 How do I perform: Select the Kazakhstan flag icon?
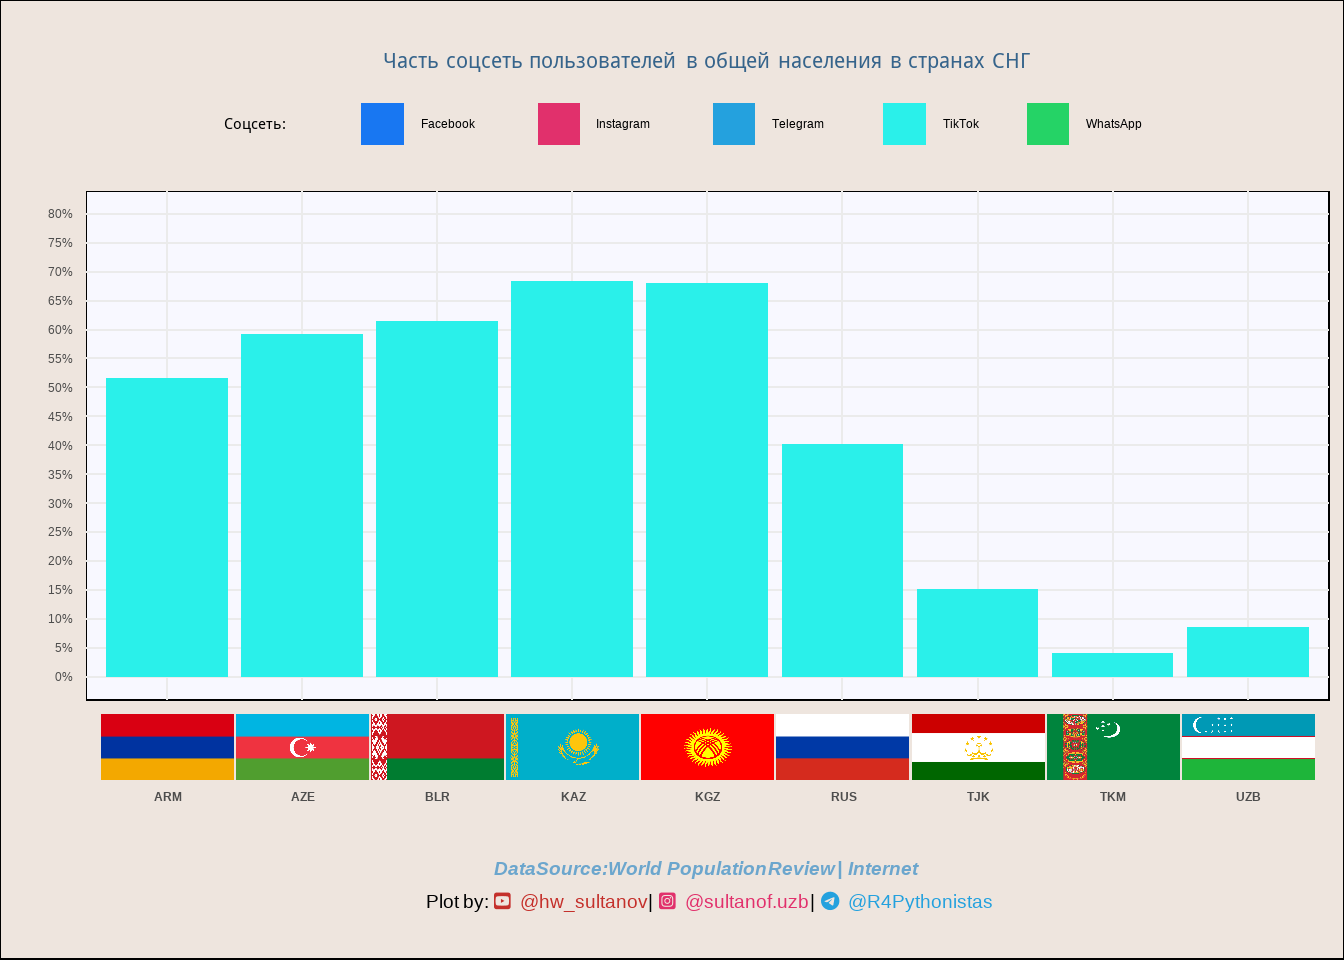[x=572, y=747]
